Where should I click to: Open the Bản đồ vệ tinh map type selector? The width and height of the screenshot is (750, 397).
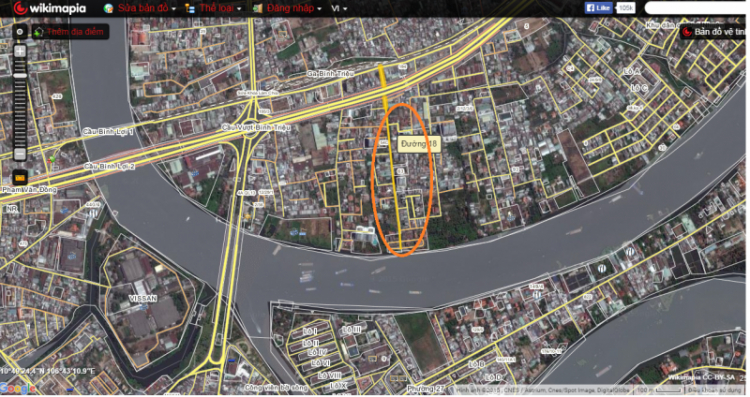[x=714, y=32]
